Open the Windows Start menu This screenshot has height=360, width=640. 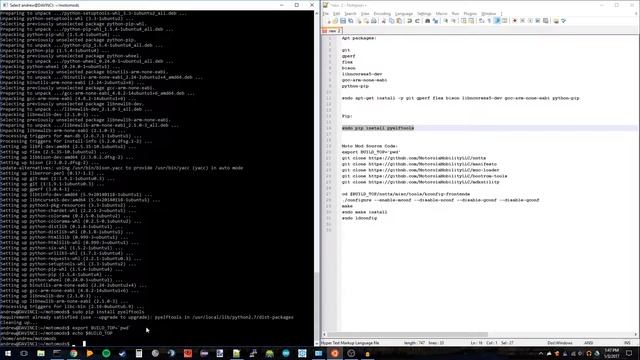[8, 353]
